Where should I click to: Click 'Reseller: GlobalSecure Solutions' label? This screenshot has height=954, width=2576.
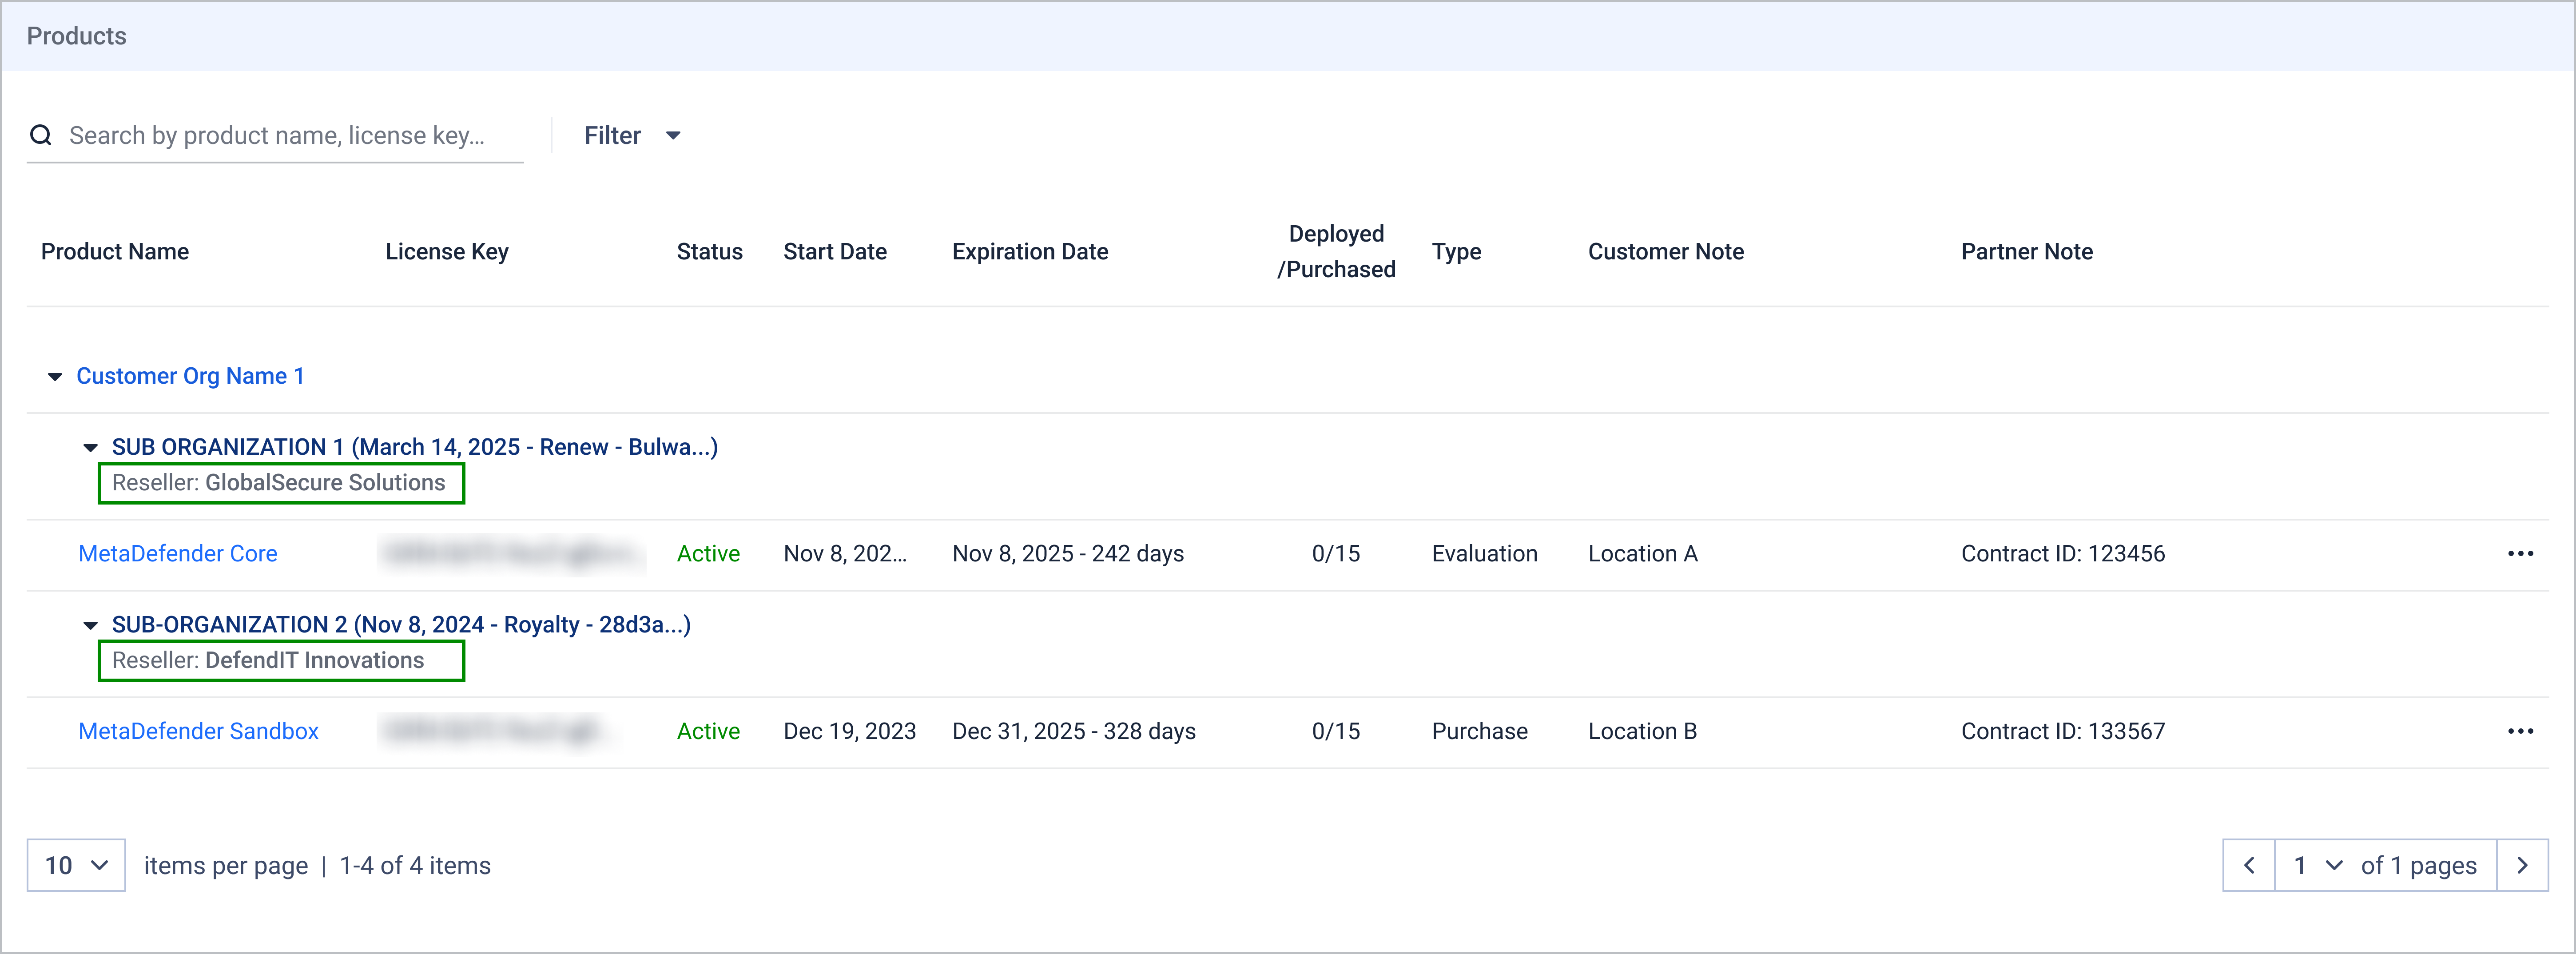(279, 483)
